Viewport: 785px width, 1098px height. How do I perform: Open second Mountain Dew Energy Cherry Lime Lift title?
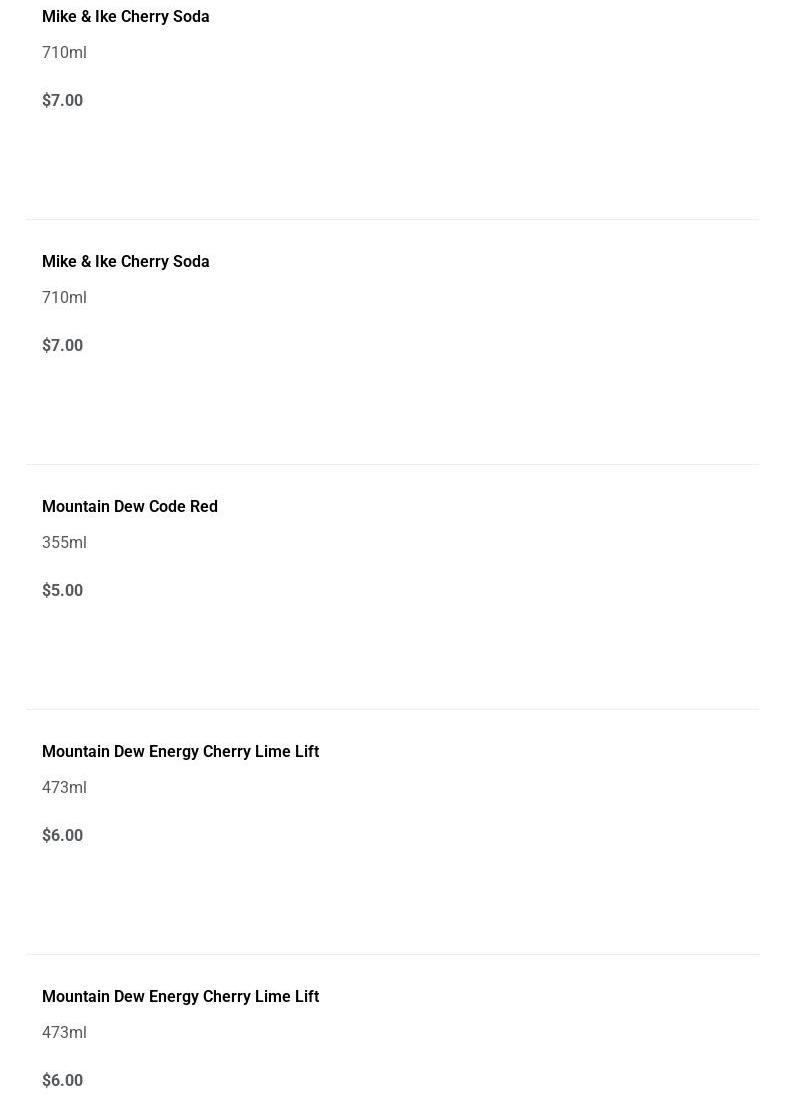180,997
